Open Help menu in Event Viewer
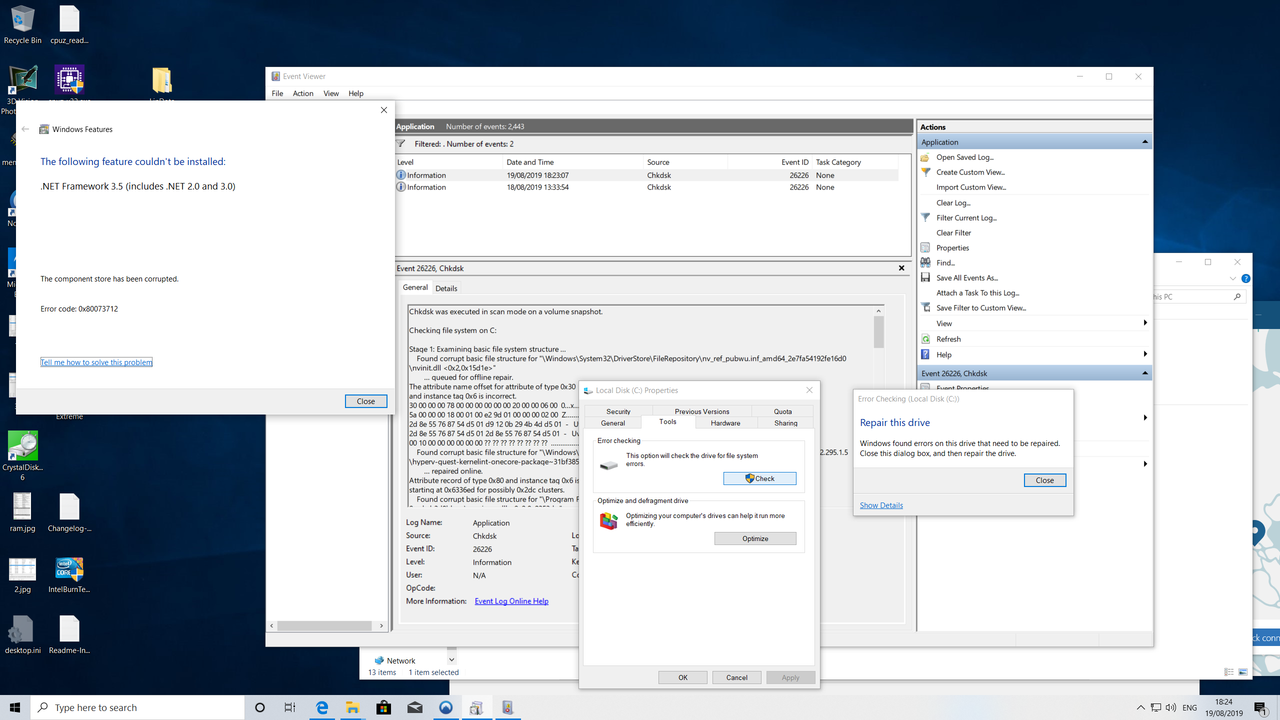Image resolution: width=1280 pixels, height=720 pixels. click(356, 93)
